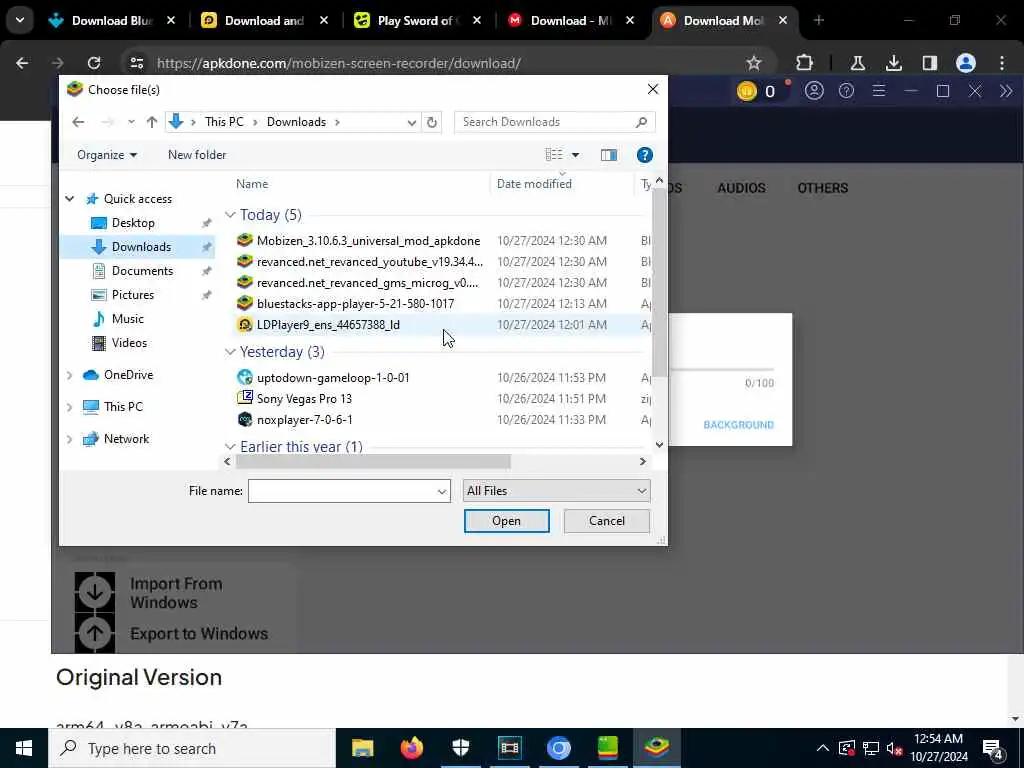Expand the OneDrive tree node
The width and height of the screenshot is (1024, 768).
click(70, 375)
